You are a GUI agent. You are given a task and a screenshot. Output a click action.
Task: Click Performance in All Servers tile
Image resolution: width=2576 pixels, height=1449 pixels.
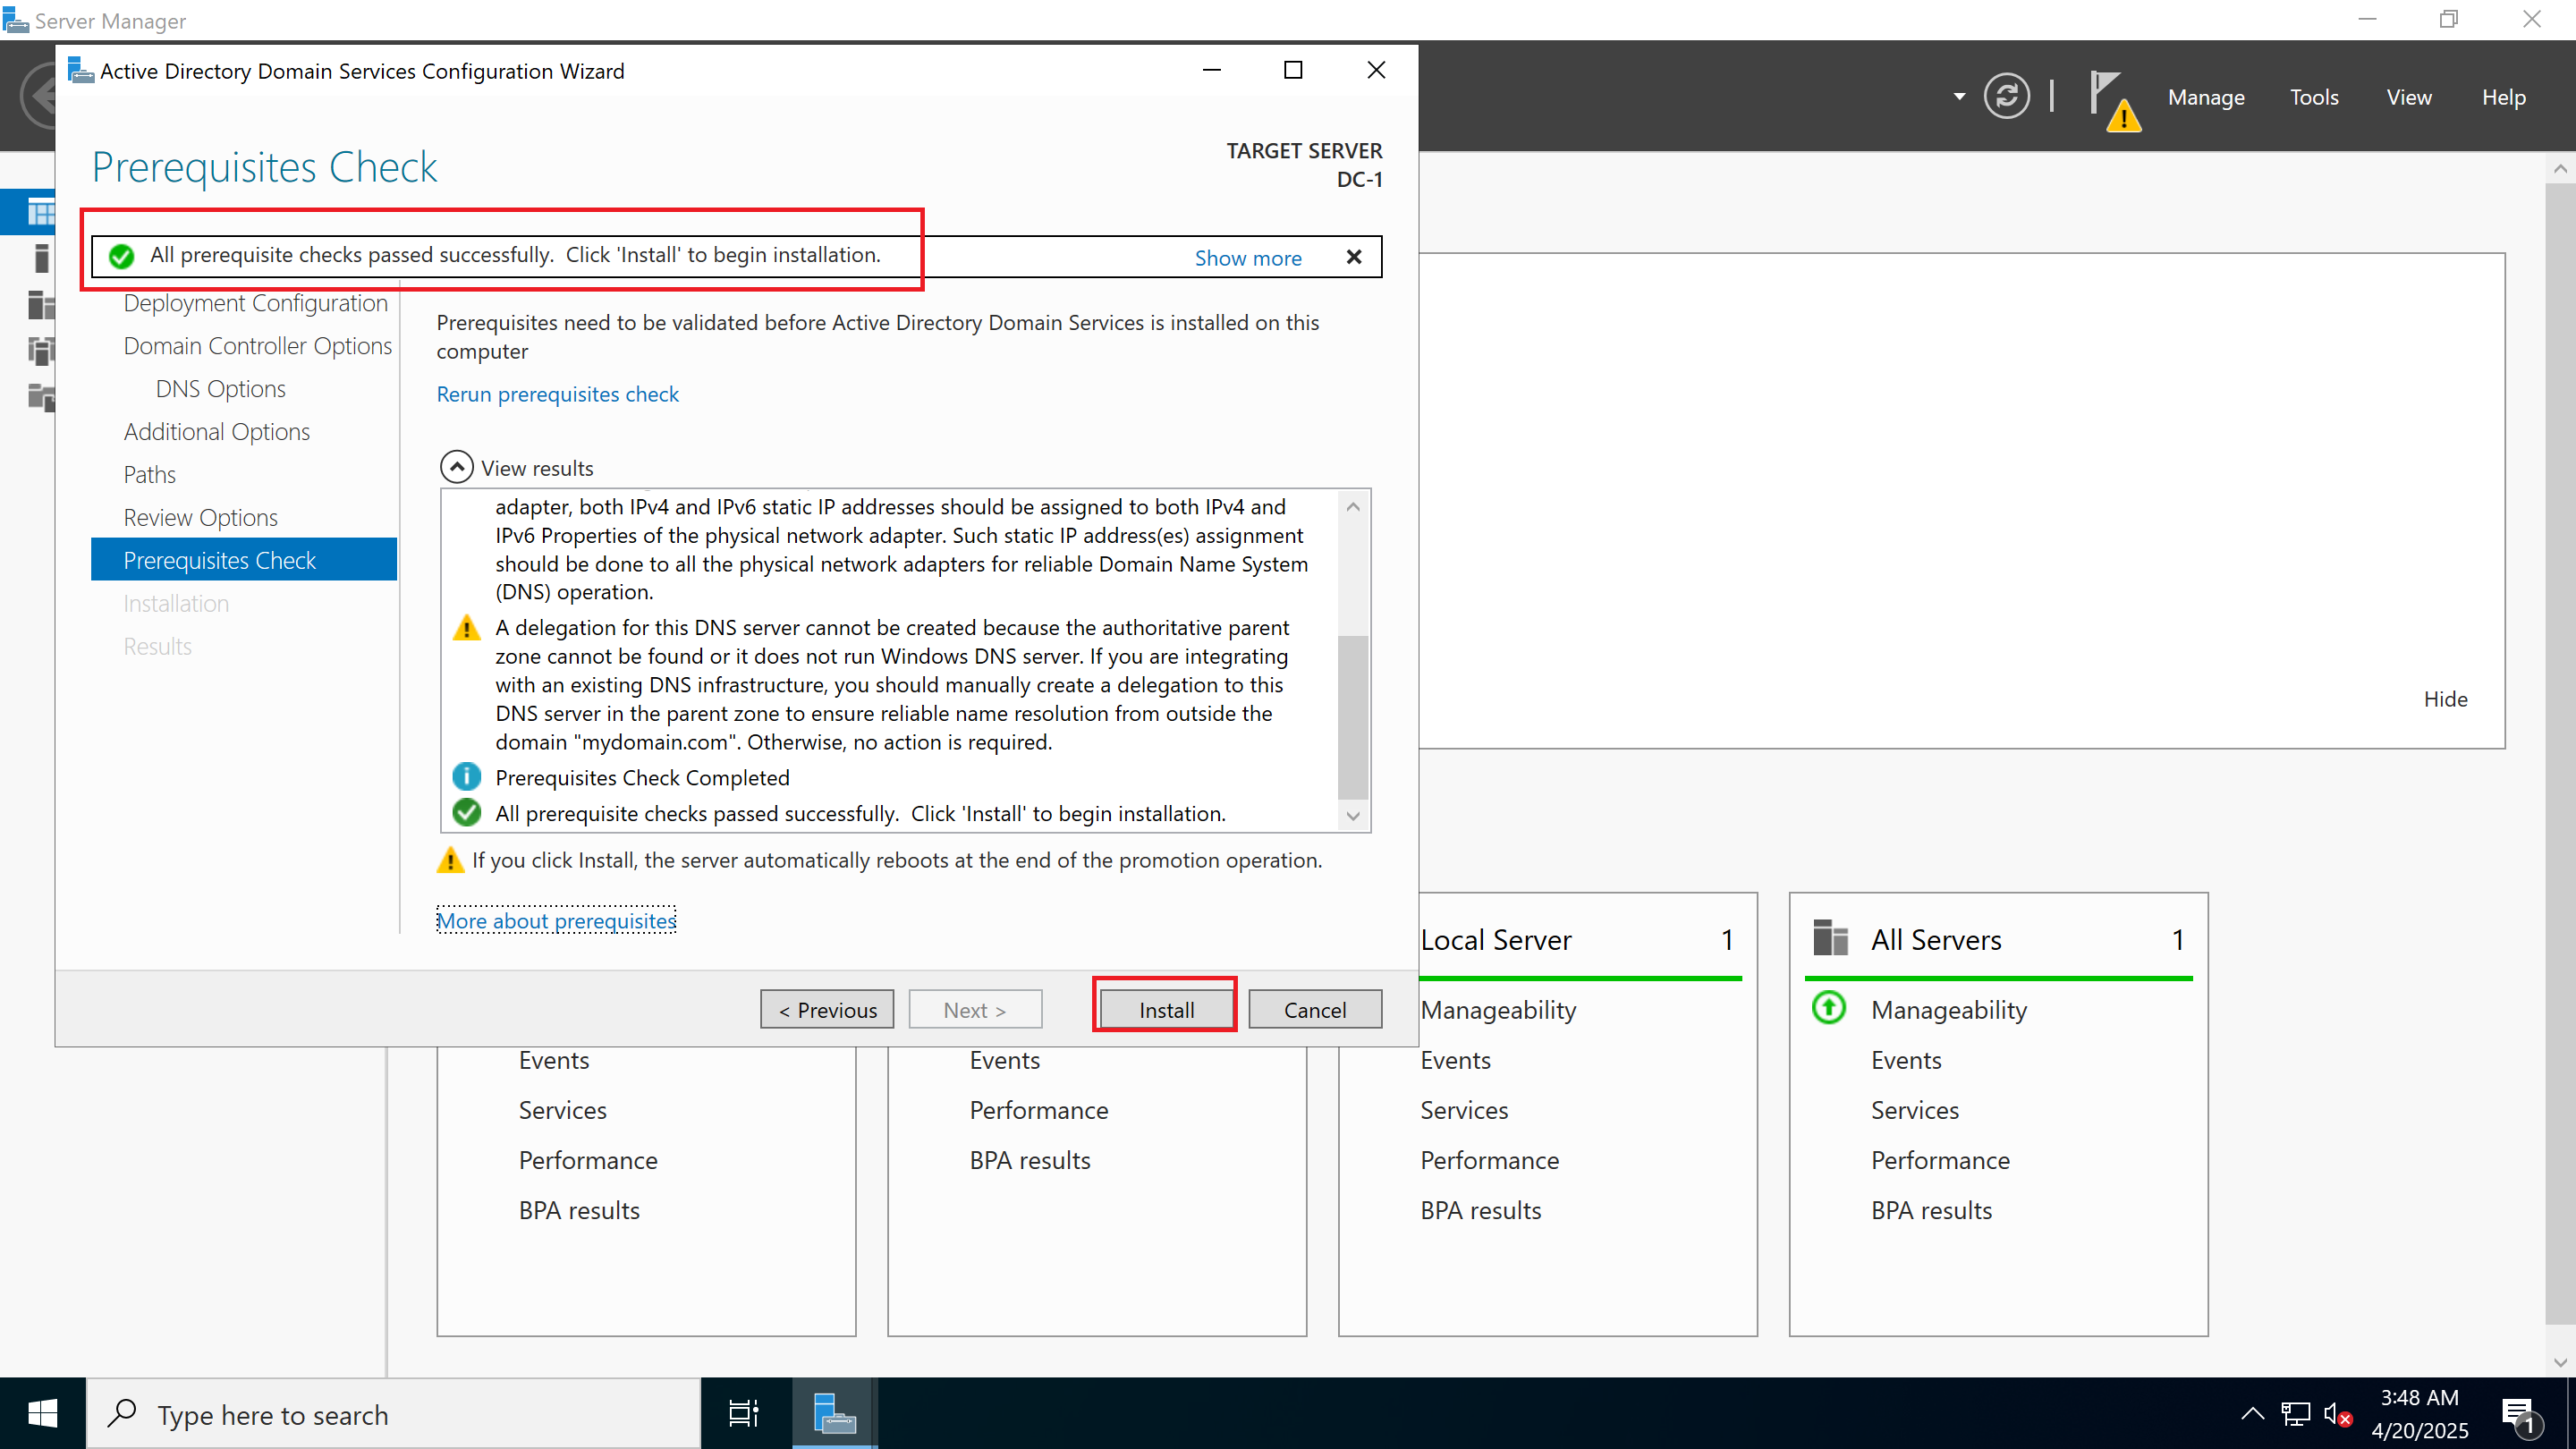1940,1160
